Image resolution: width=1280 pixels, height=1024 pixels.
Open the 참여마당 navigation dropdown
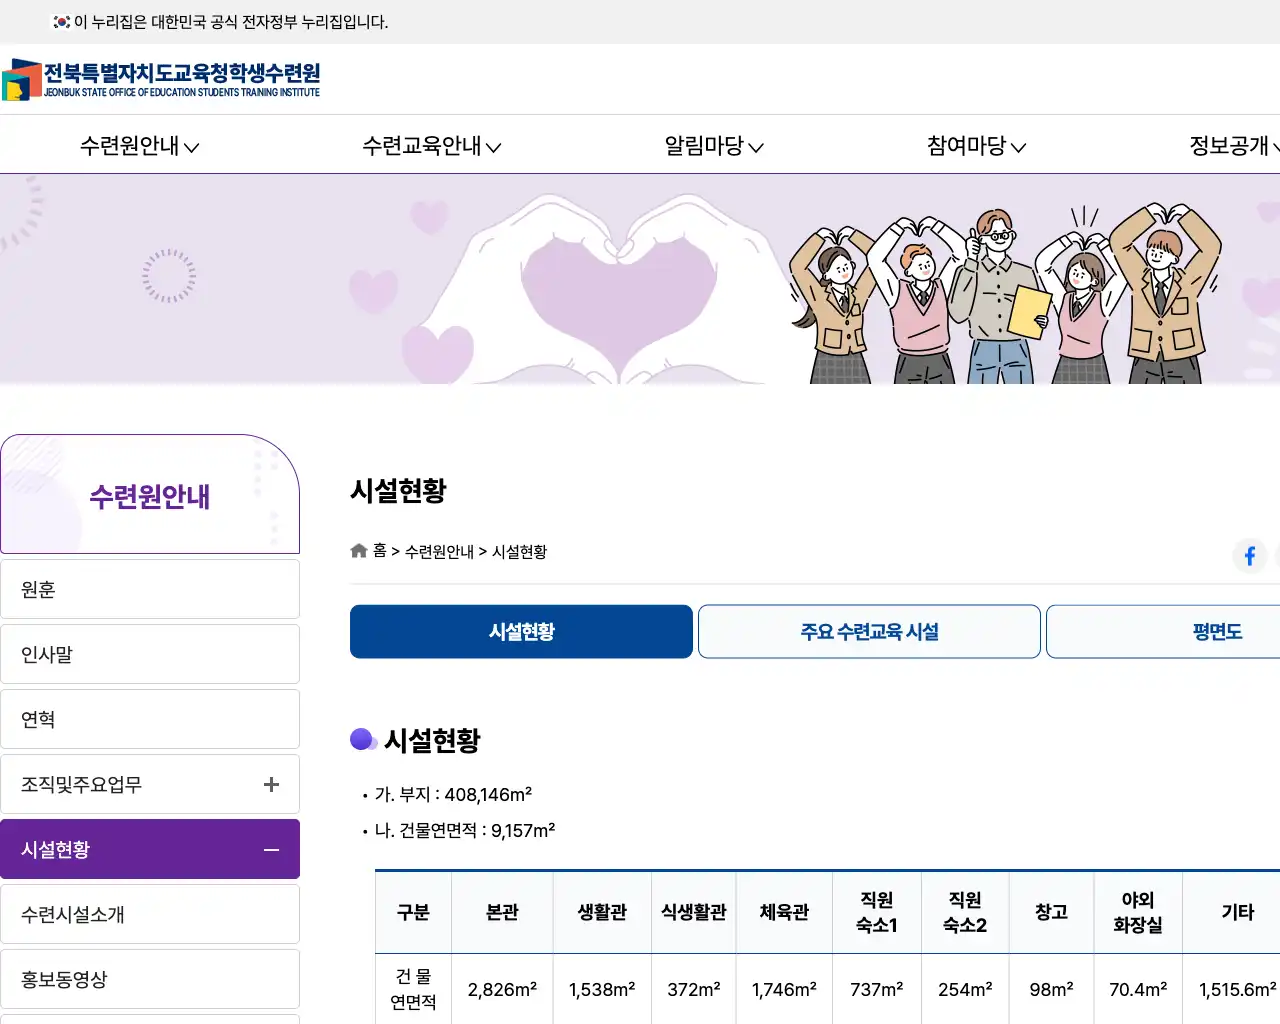[975, 146]
